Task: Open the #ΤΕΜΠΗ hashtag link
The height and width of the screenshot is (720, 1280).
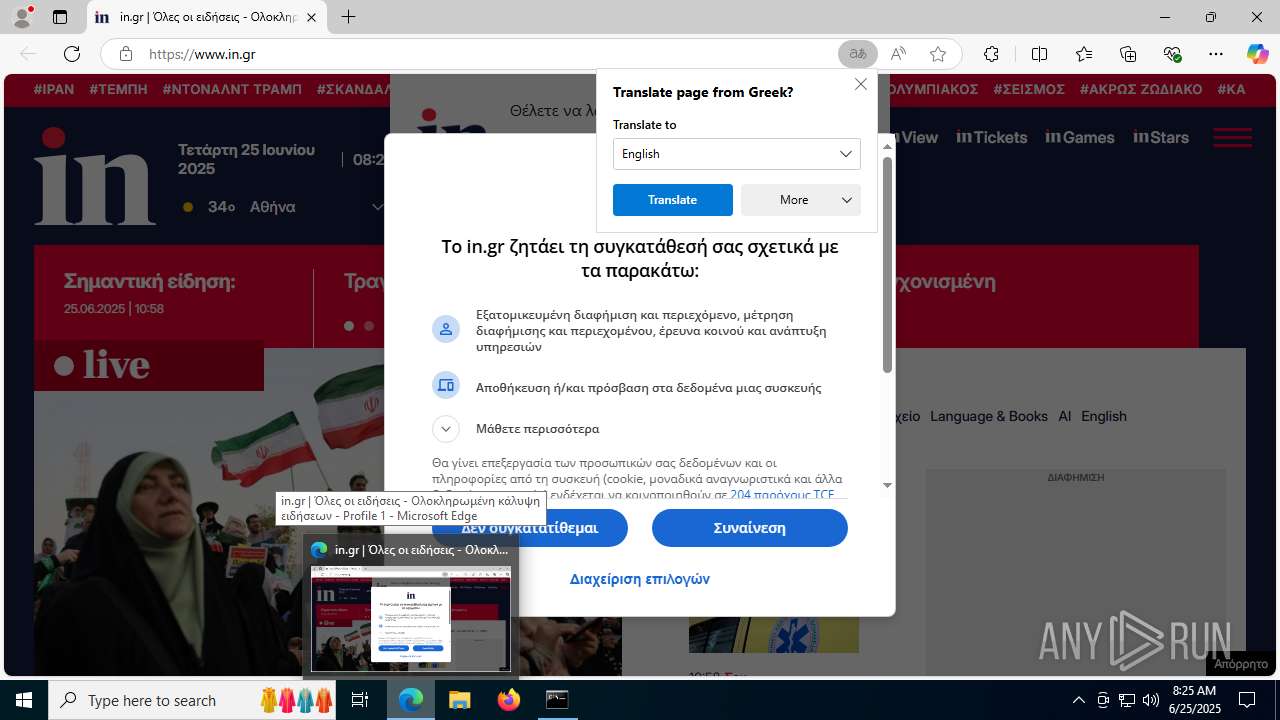Action: (x=118, y=89)
